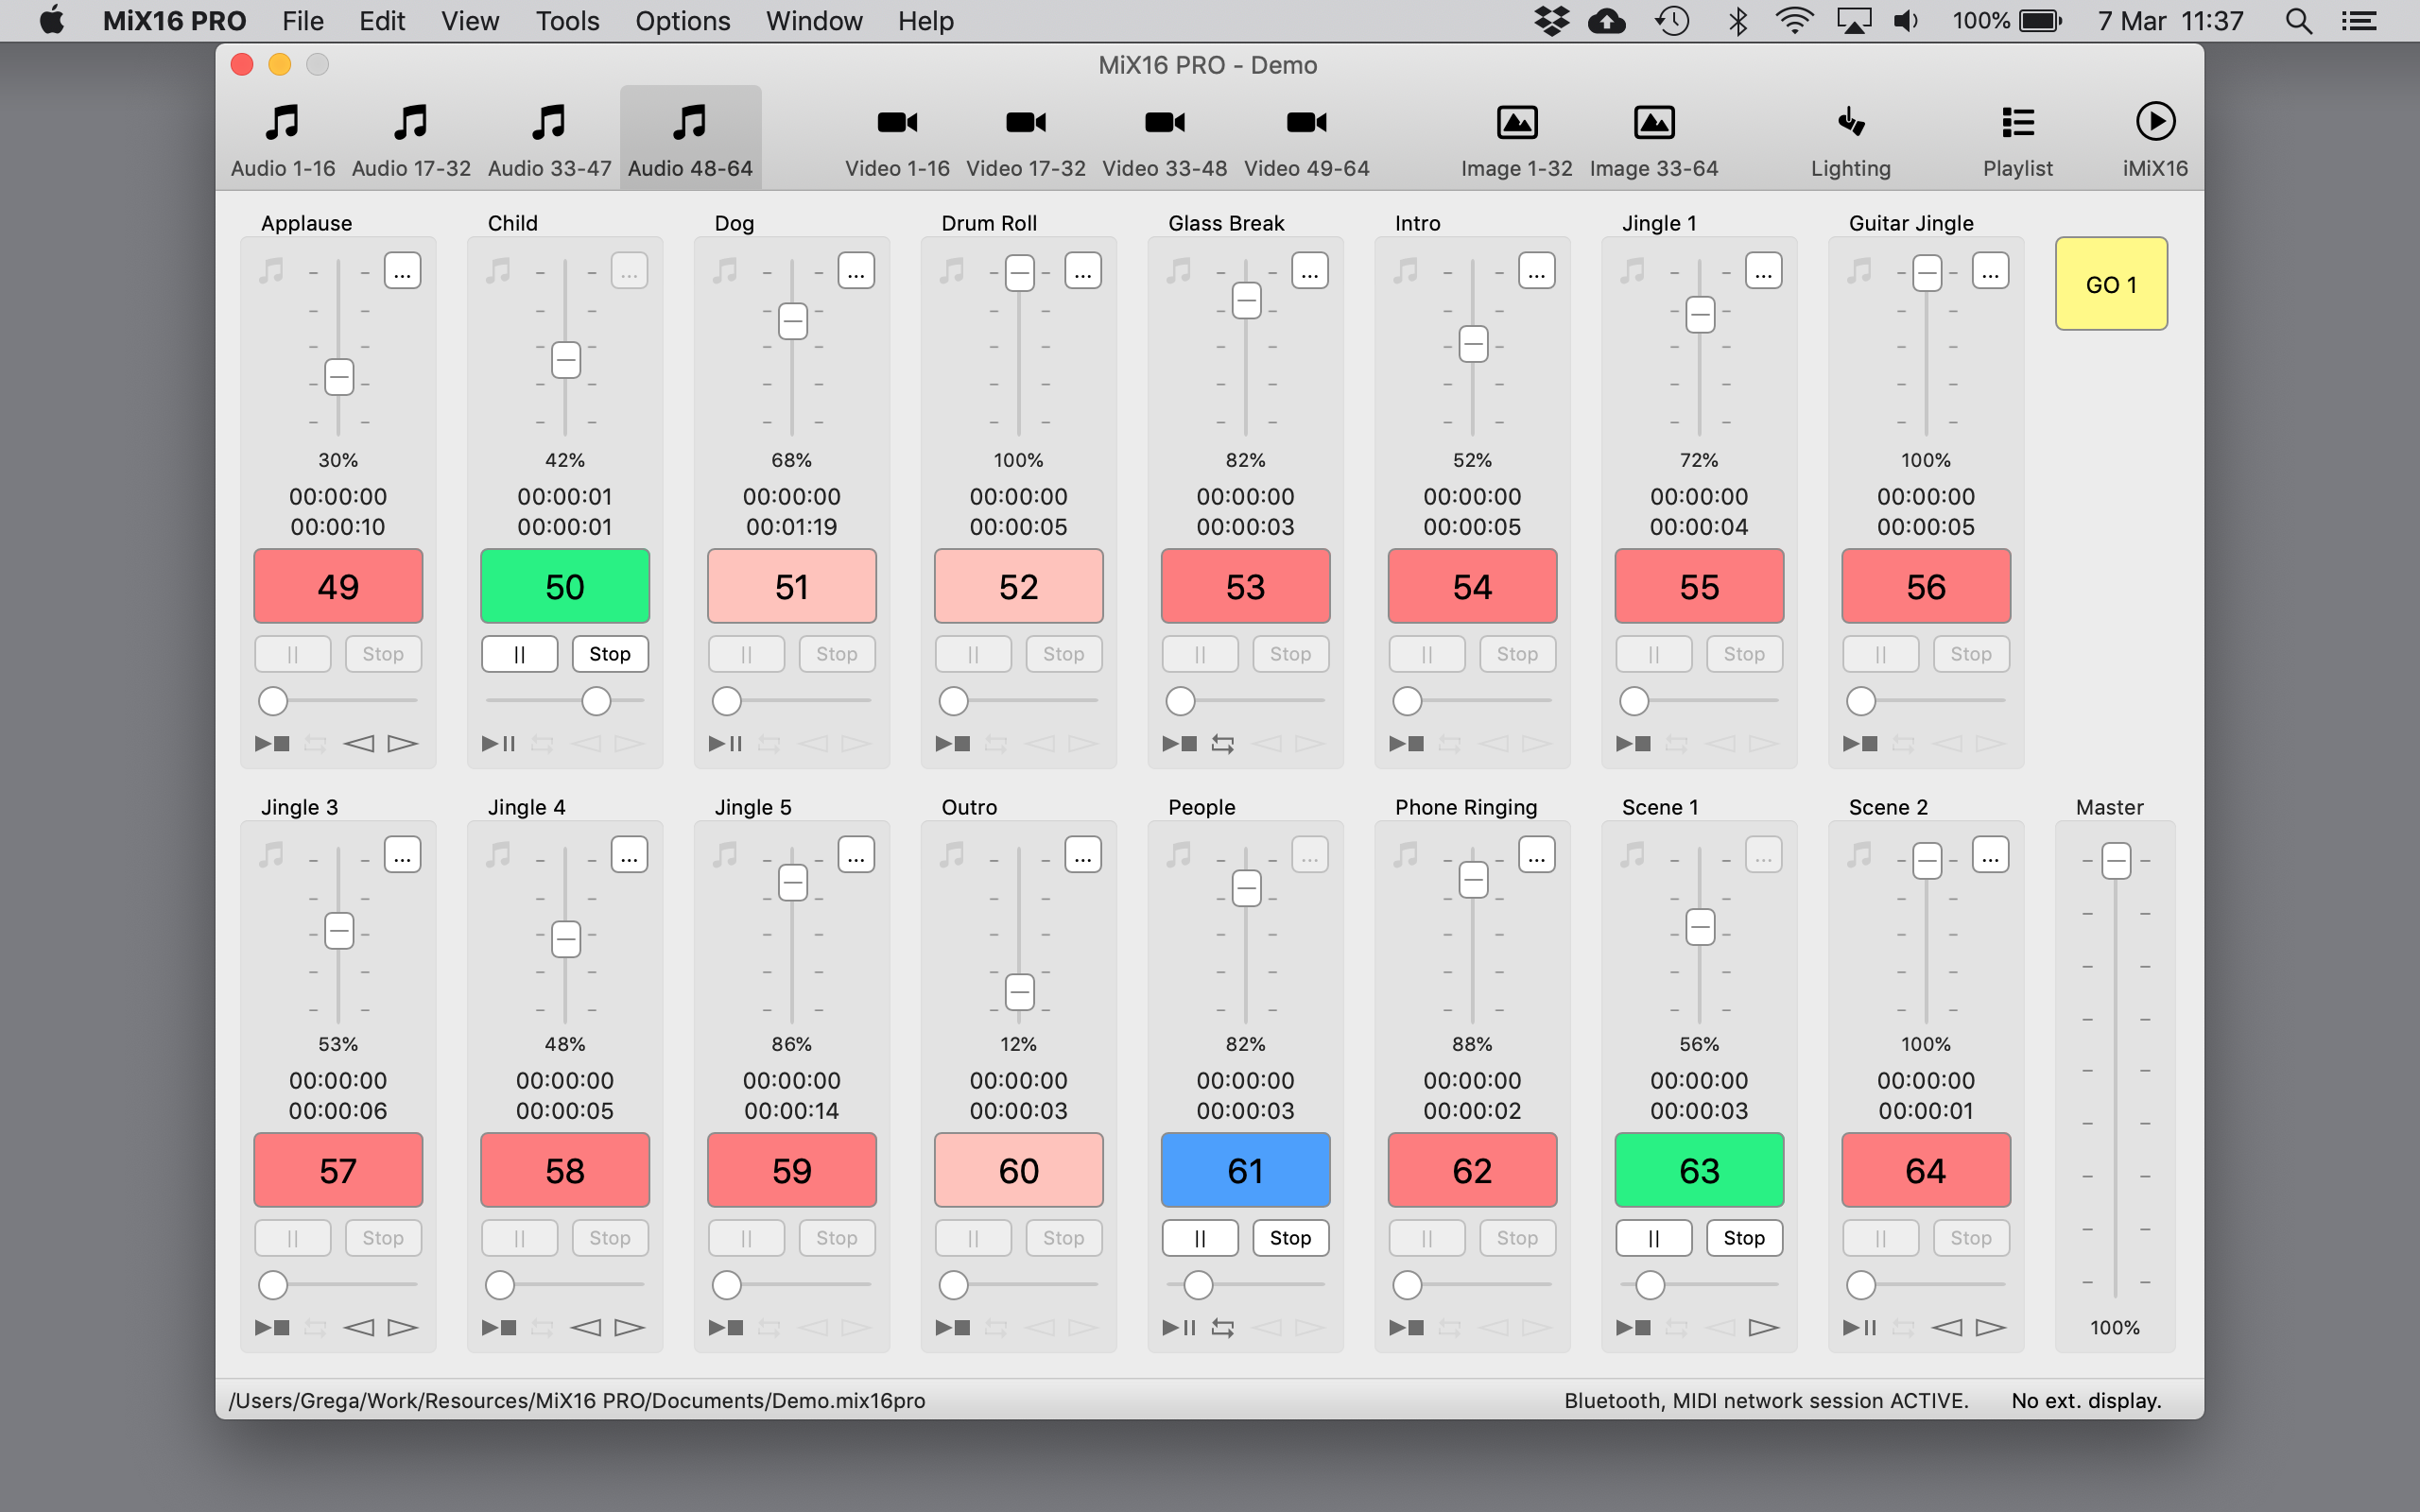Trigger player pad 61
The width and height of the screenshot is (2420, 1512).
point(1245,1170)
